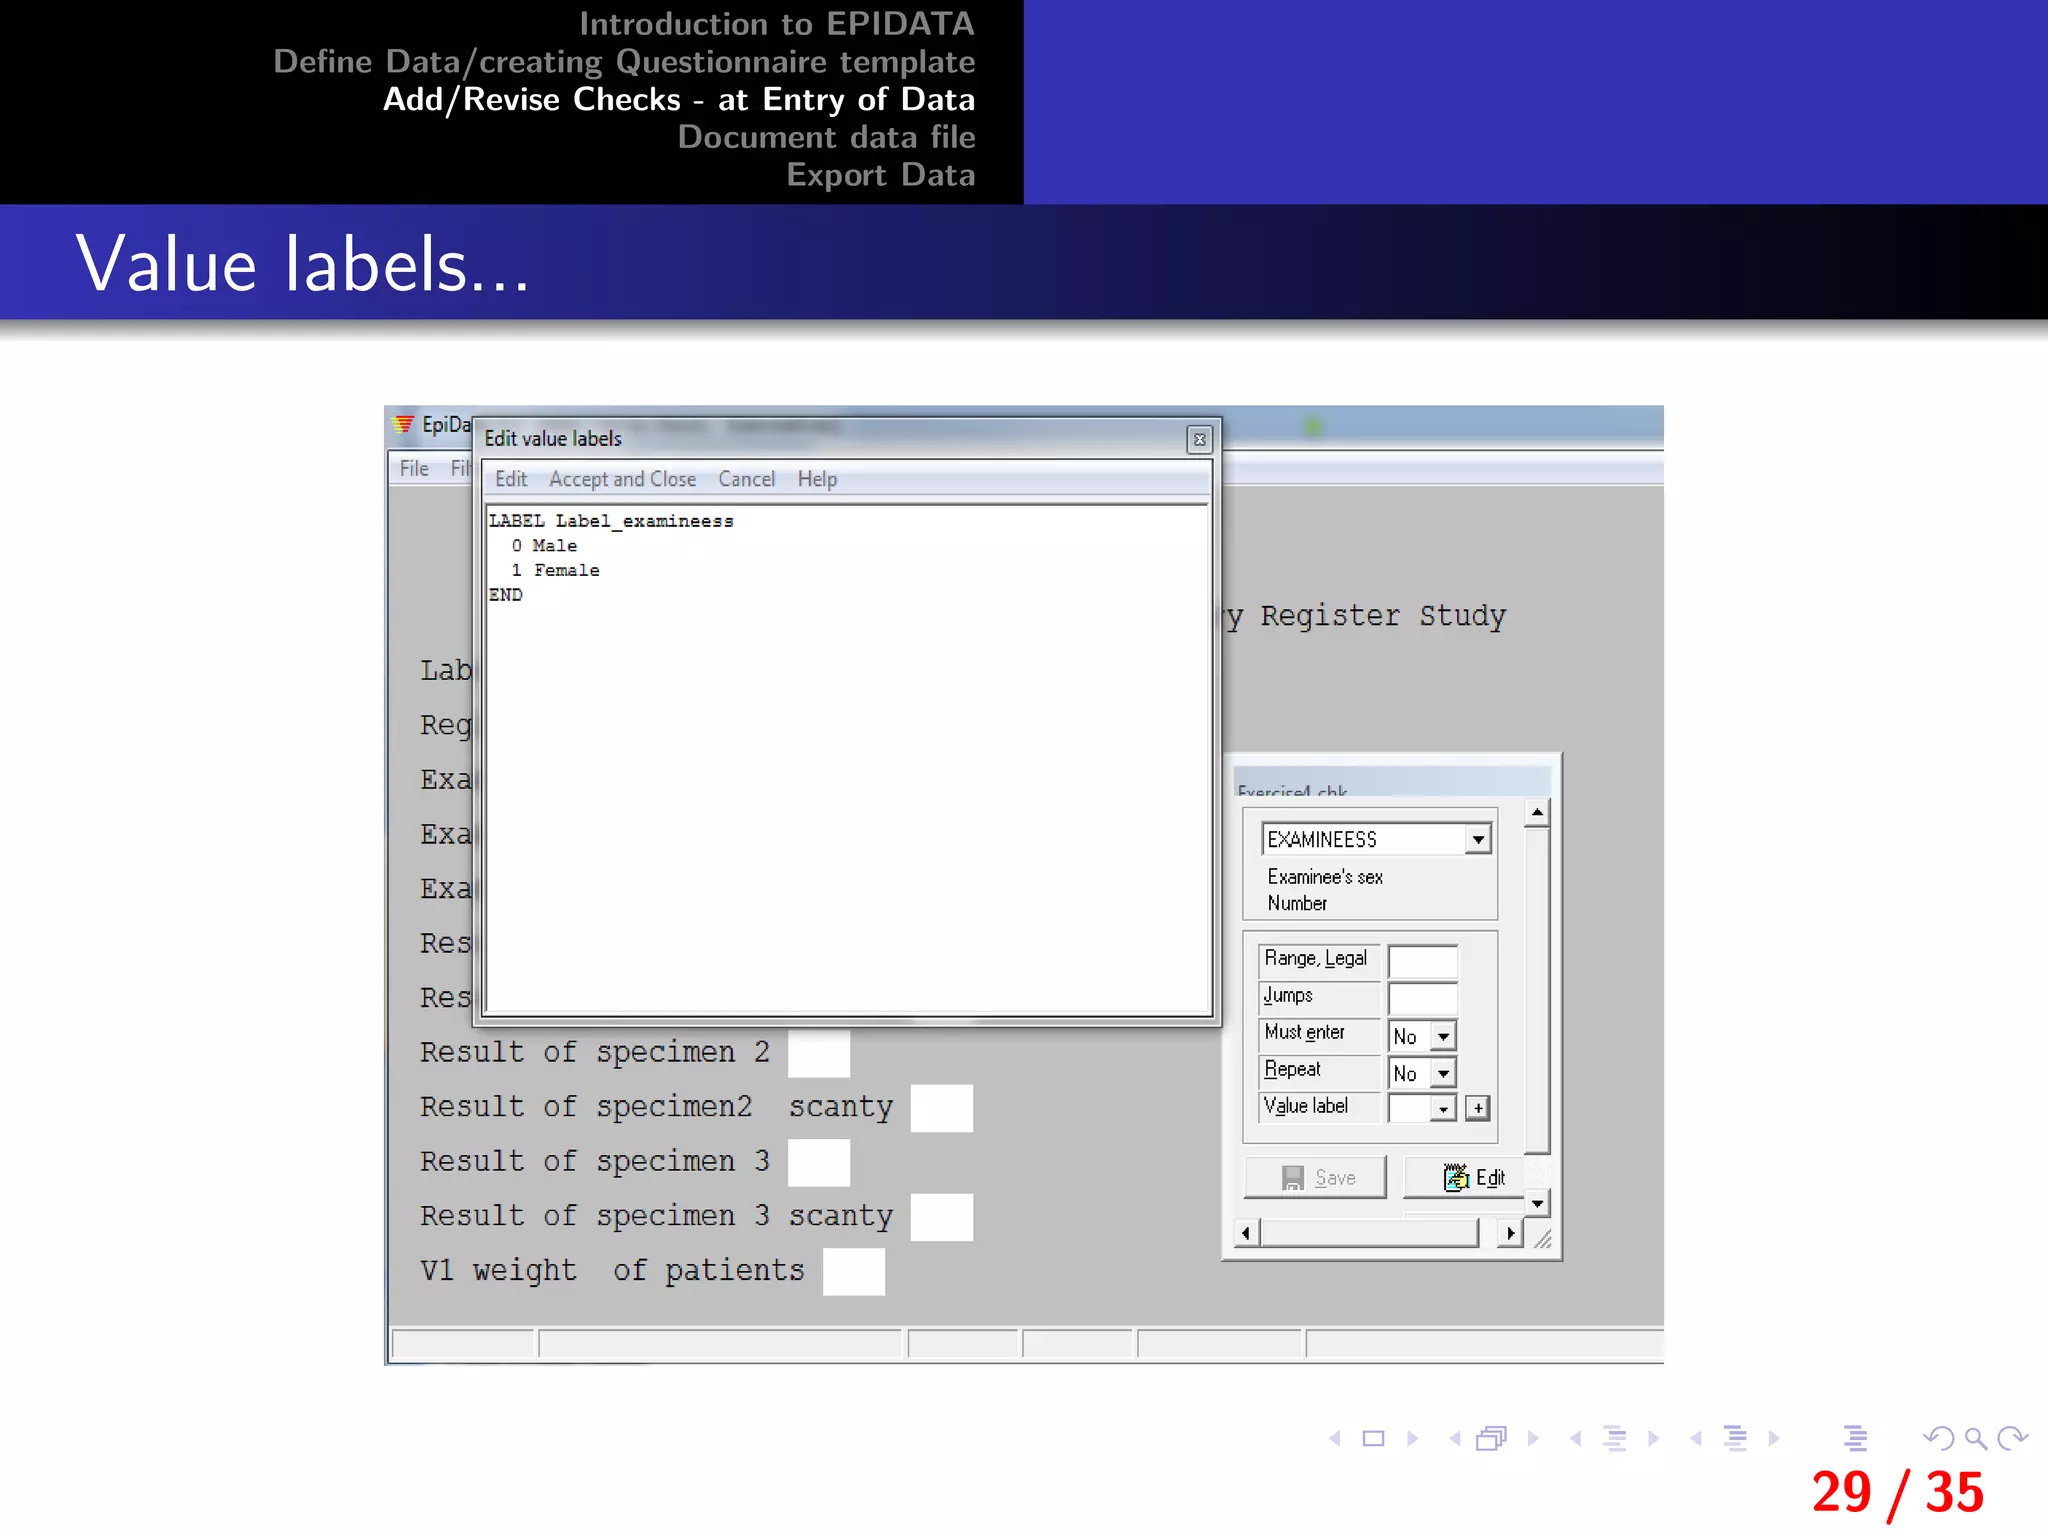
Task: Open Add/Revise Checks section link
Action: (679, 100)
